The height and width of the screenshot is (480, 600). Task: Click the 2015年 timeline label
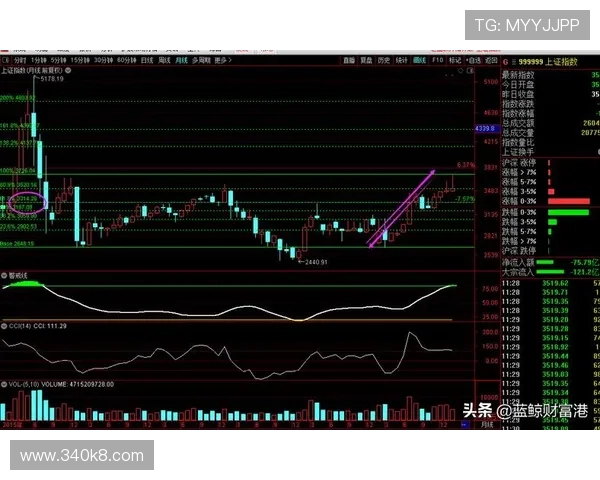12,425
